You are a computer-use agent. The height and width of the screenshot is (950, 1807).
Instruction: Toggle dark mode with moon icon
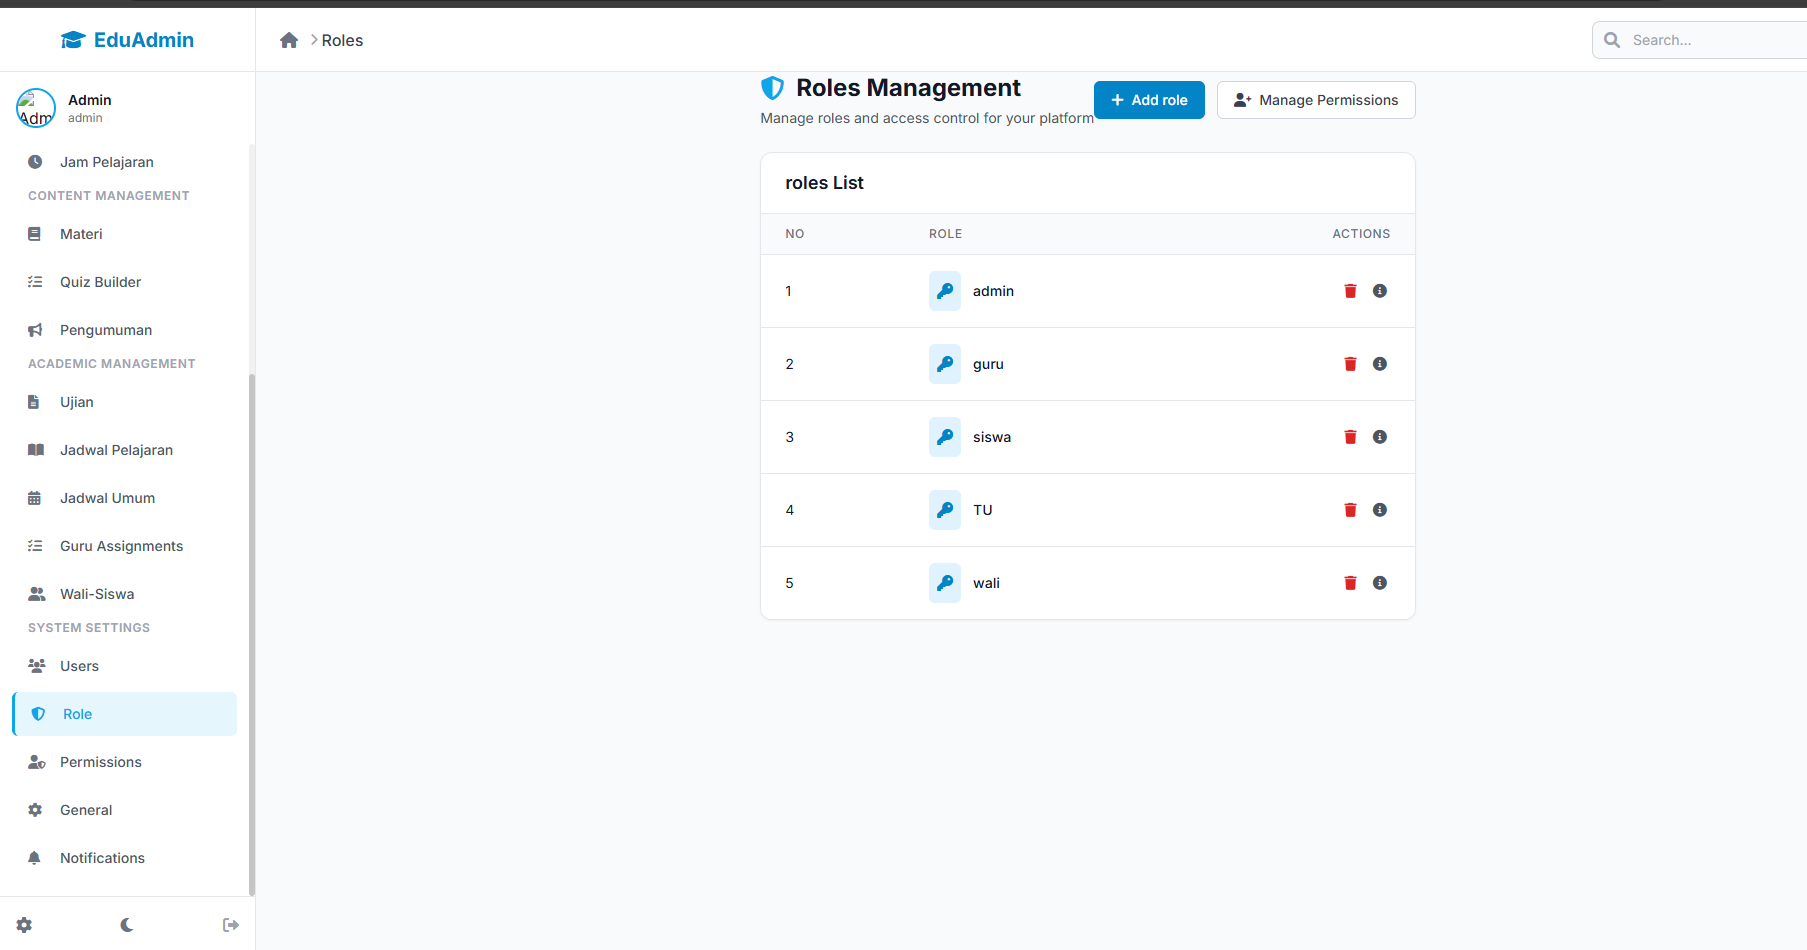point(127,925)
